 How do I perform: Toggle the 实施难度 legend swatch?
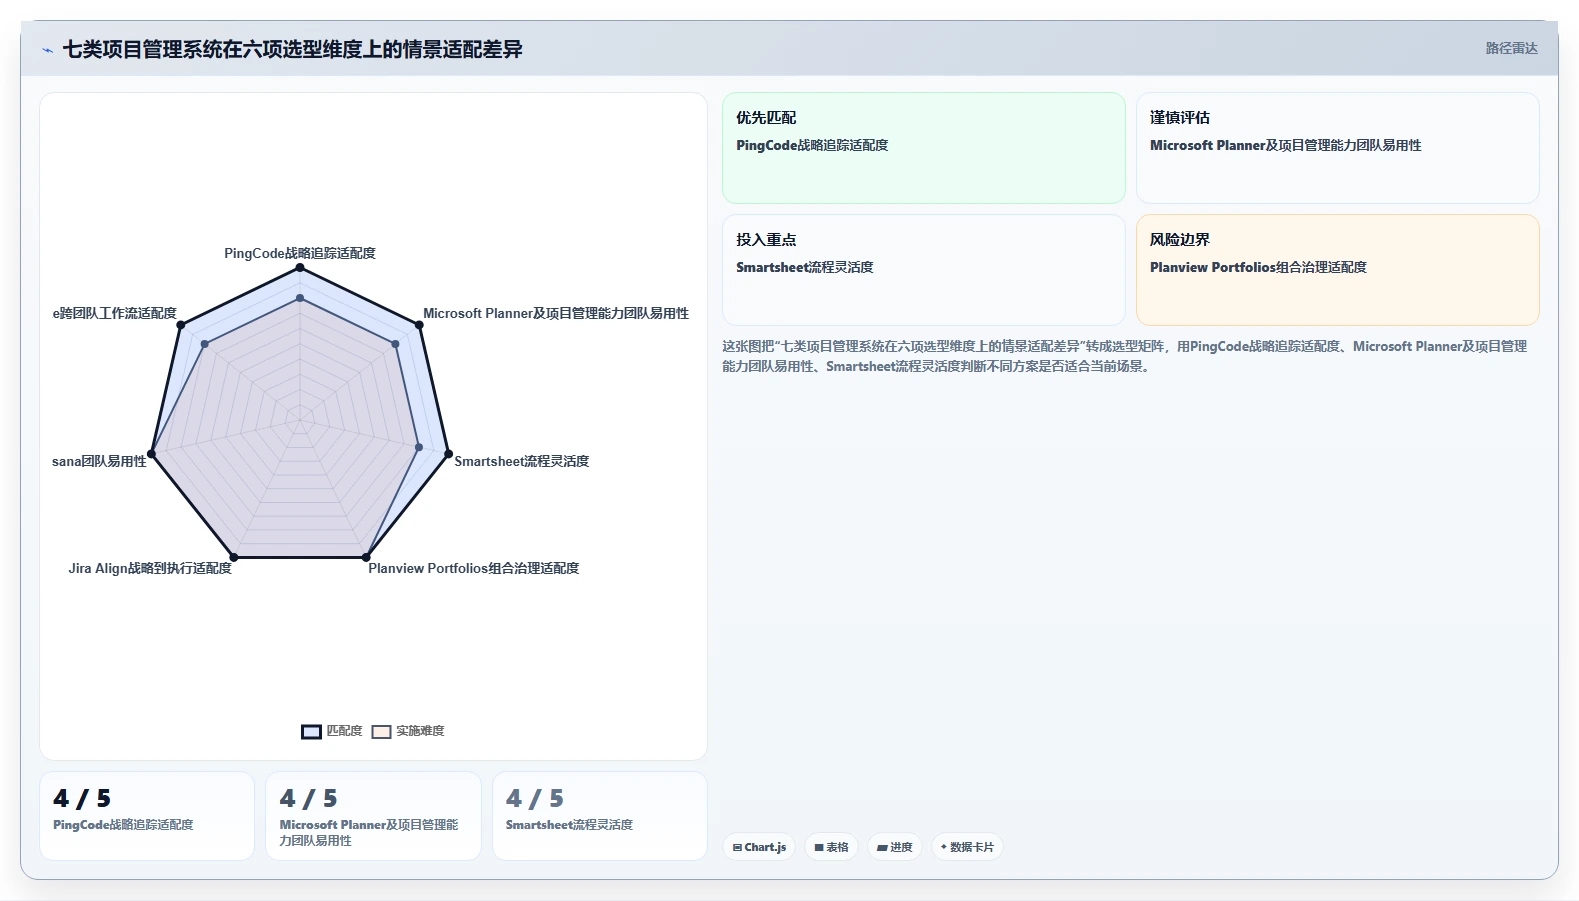(381, 731)
